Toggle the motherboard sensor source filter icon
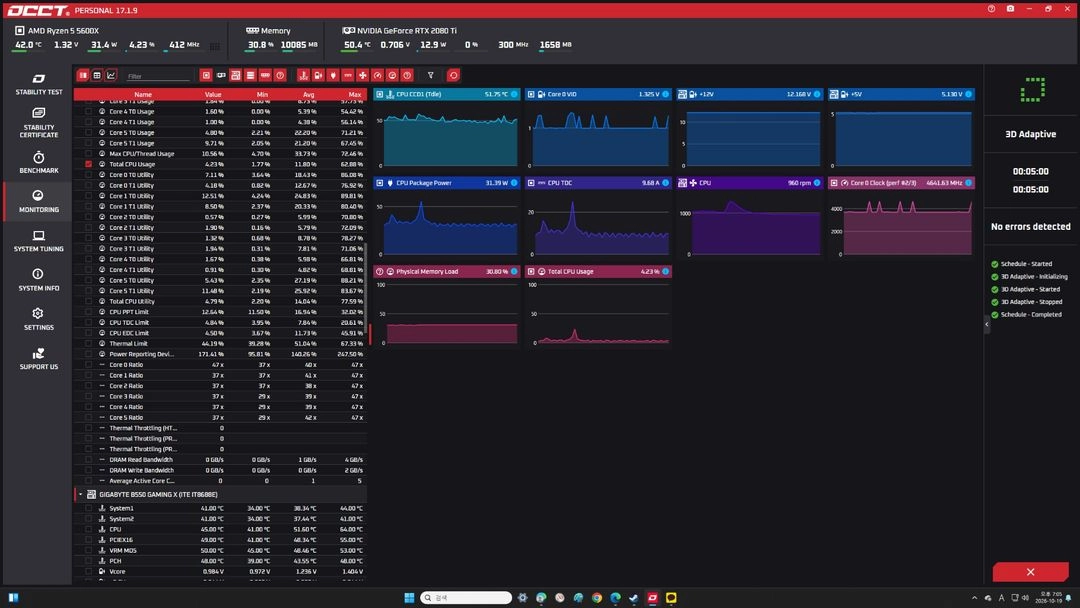The width and height of the screenshot is (1080, 608). click(x=236, y=75)
